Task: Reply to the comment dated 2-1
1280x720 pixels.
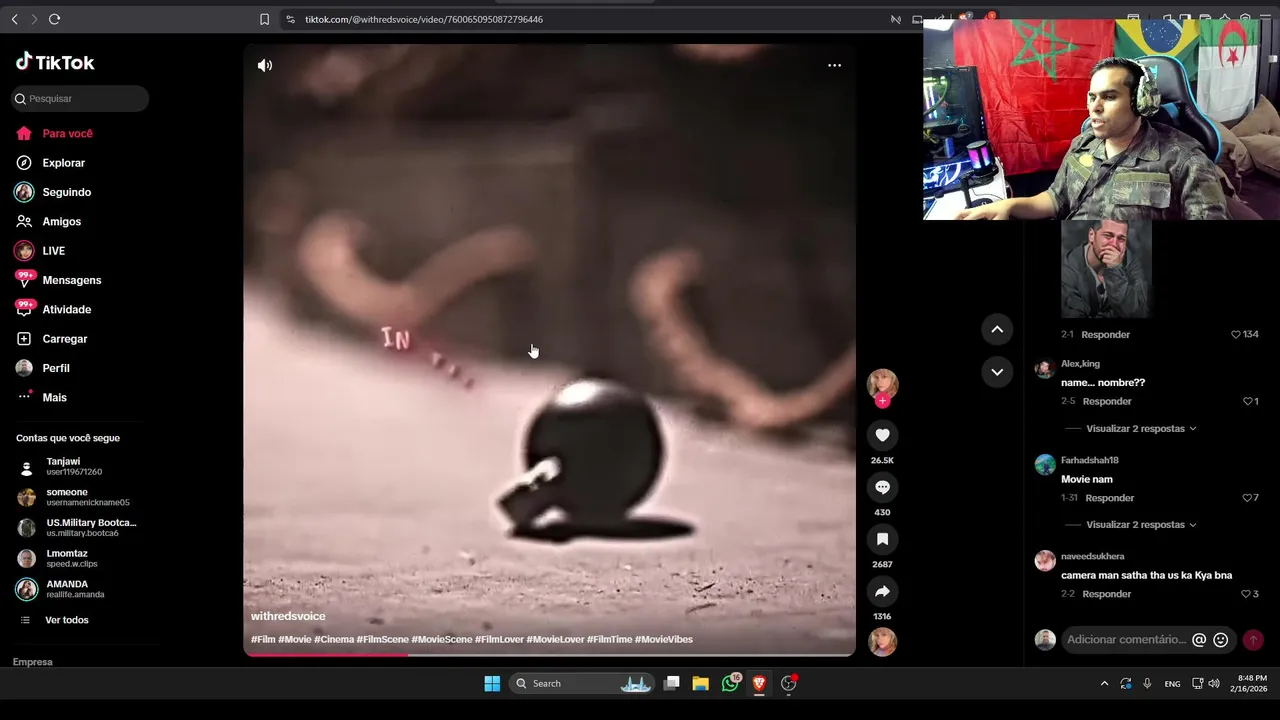Action: pos(1106,334)
